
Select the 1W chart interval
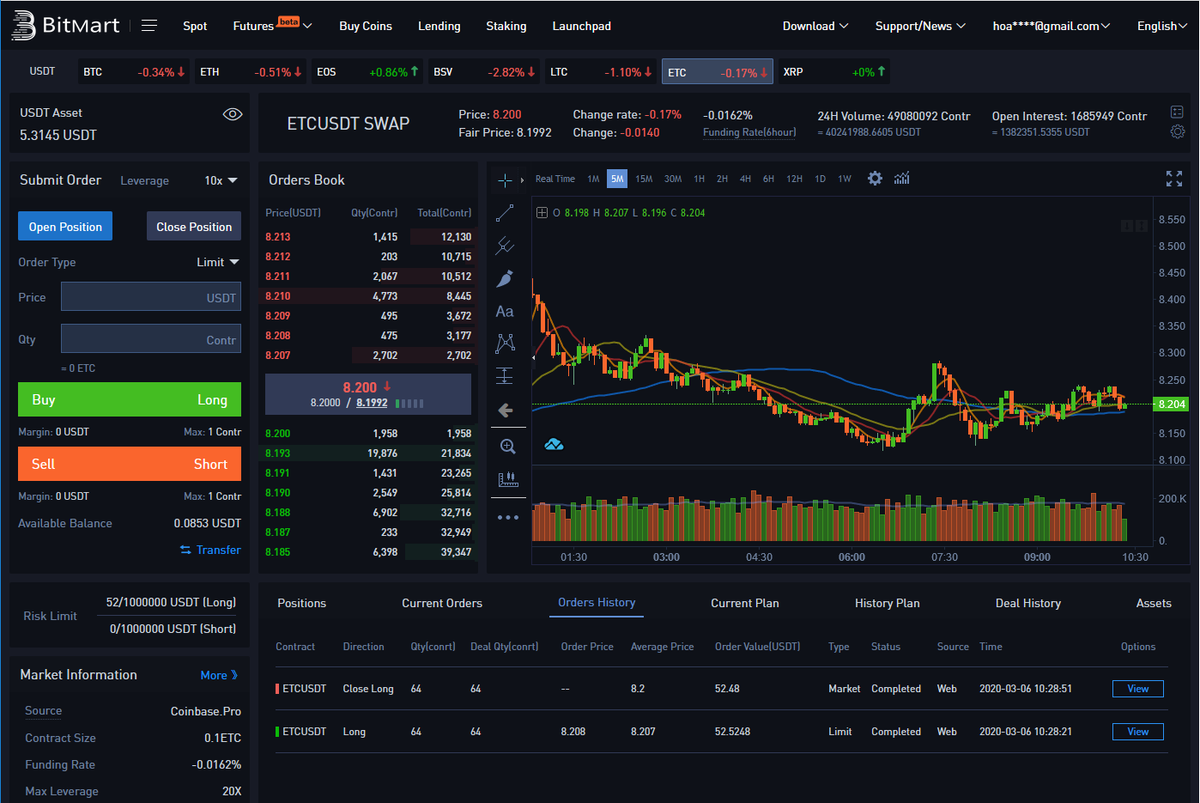[845, 179]
